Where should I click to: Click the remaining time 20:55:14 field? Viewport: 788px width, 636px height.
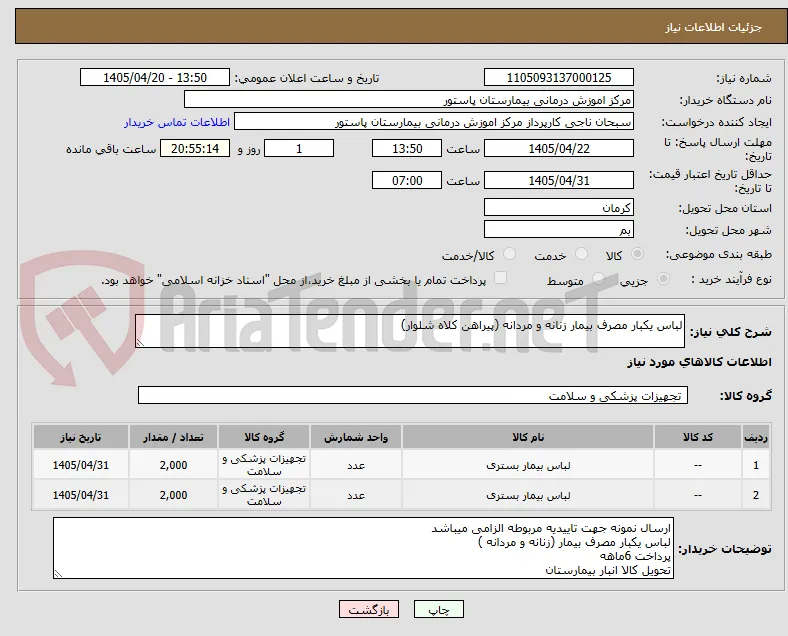pos(195,149)
